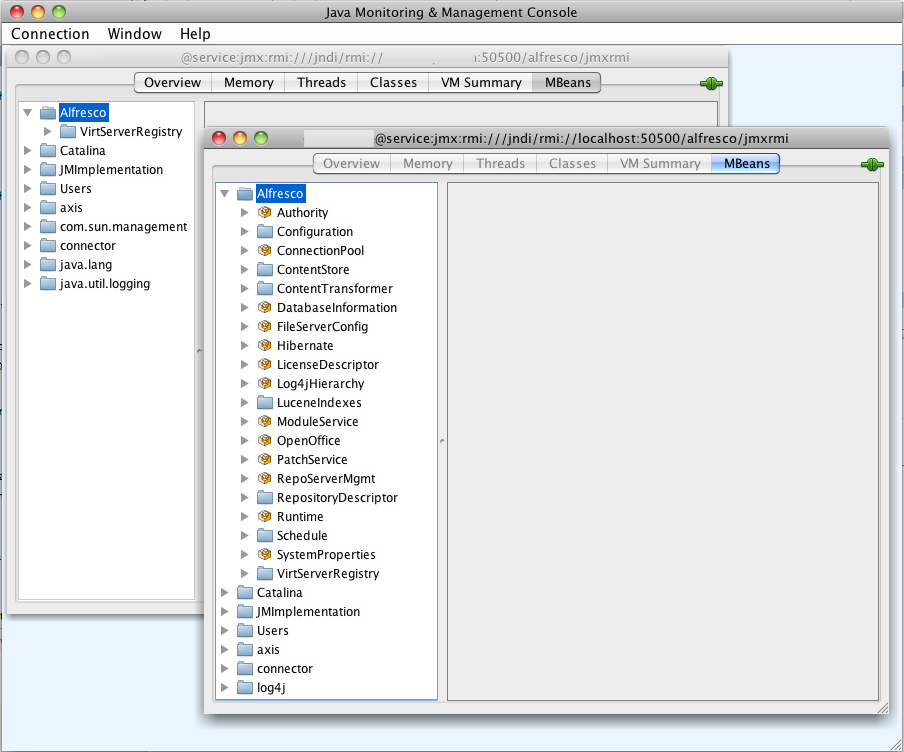904x752 pixels.
Task: Expand JMImplementation in the back window
Action: pyautogui.click(x=28, y=170)
